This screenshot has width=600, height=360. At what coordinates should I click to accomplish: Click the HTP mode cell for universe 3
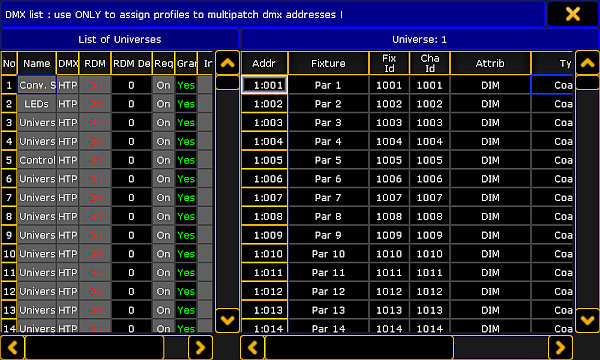68,122
